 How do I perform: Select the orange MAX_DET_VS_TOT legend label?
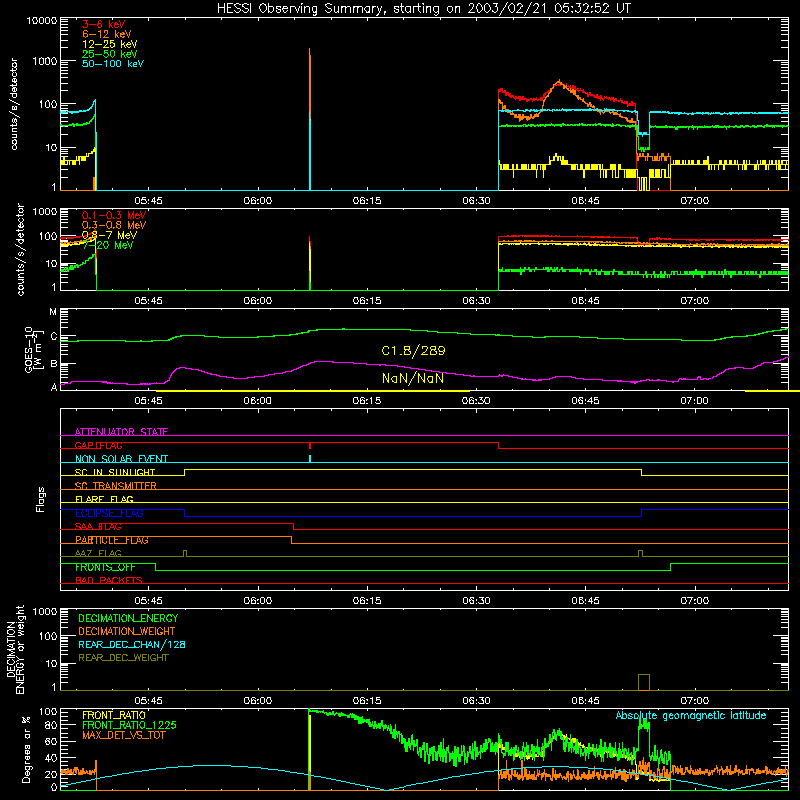pos(123,735)
